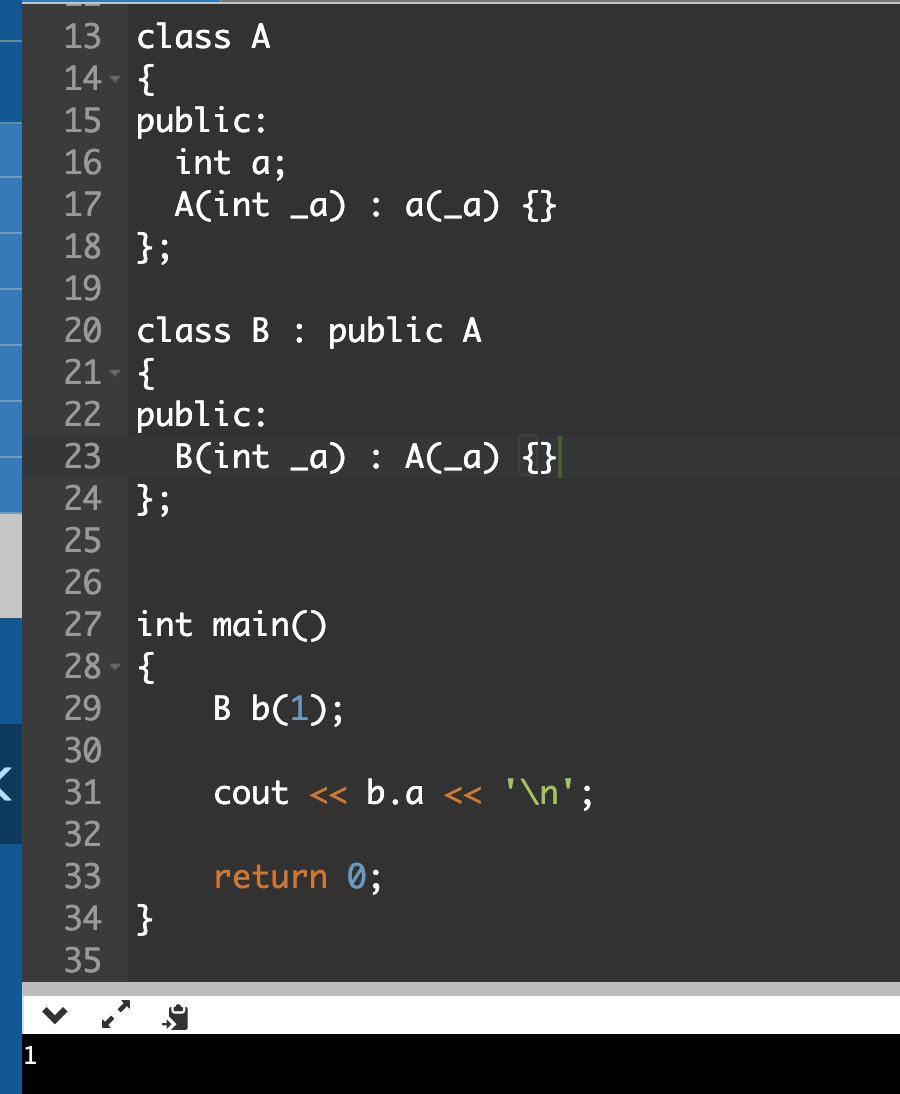Copy console output to the clipboard
This screenshot has width=900, height=1094.
(x=175, y=1017)
